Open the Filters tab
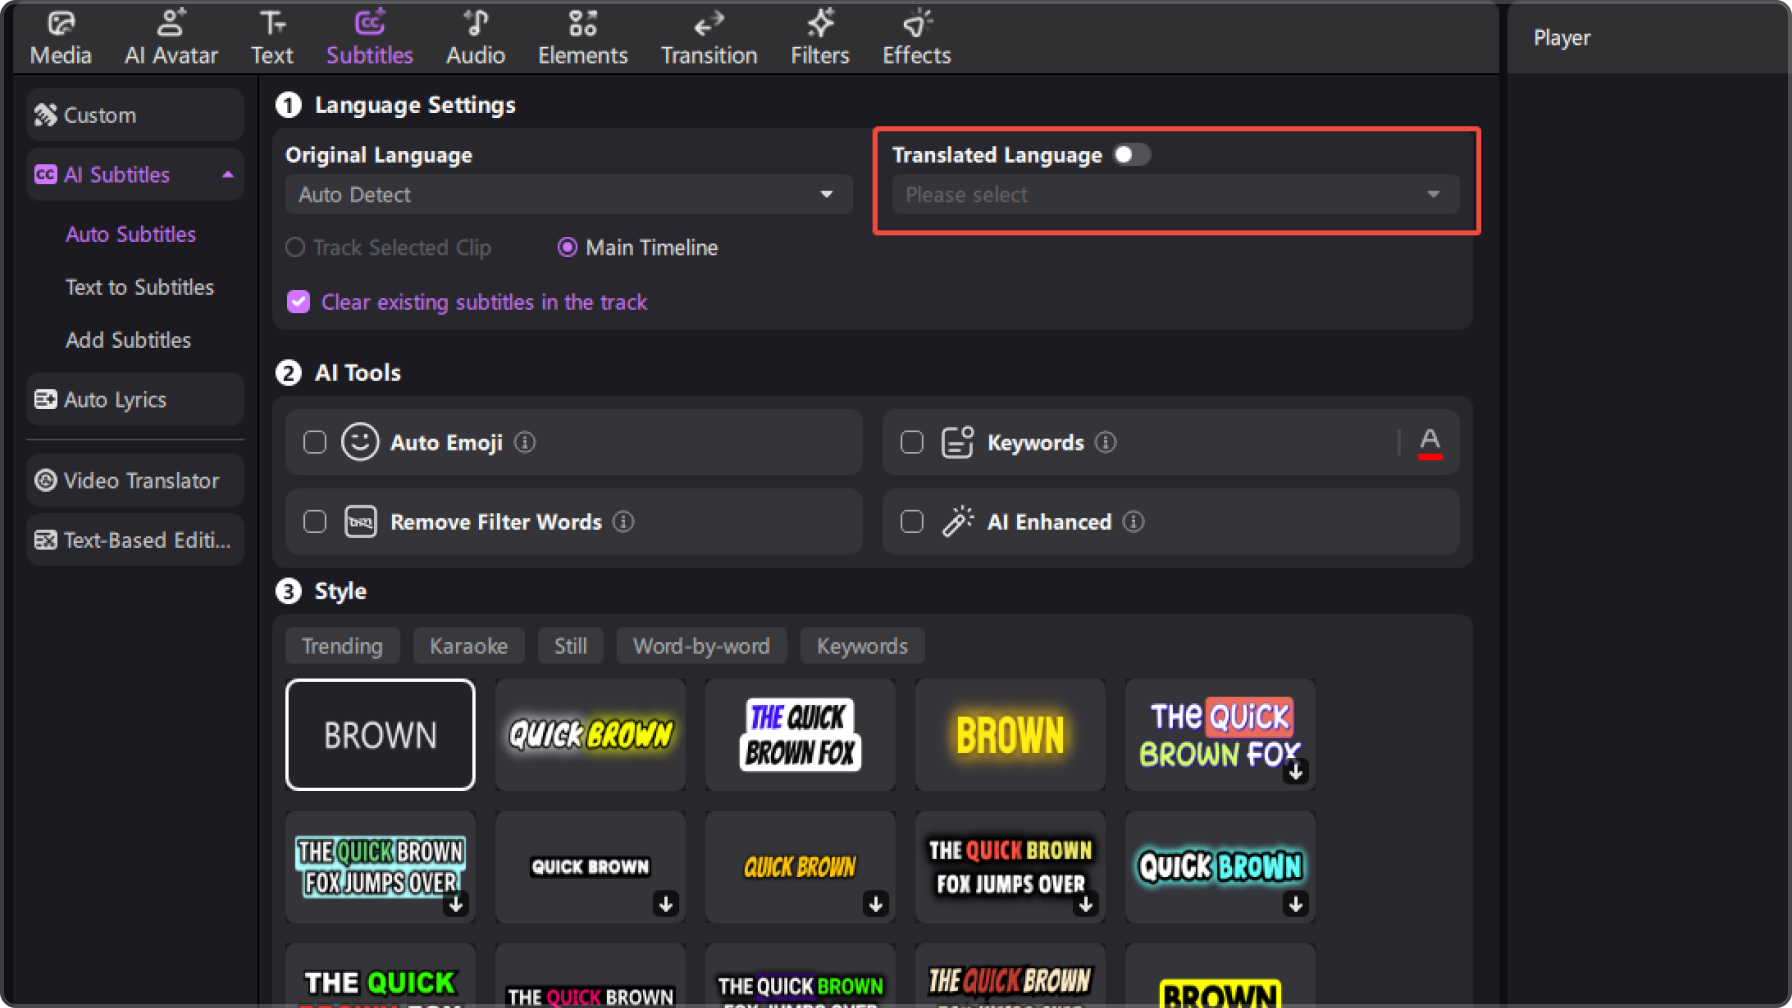The height and width of the screenshot is (1008, 1792). [x=820, y=38]
